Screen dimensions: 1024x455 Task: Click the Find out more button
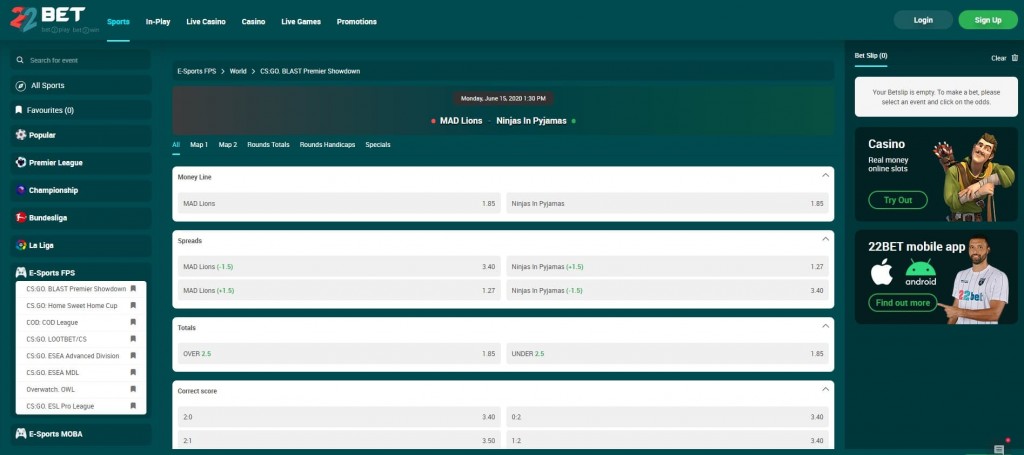[x=903, y=303]
